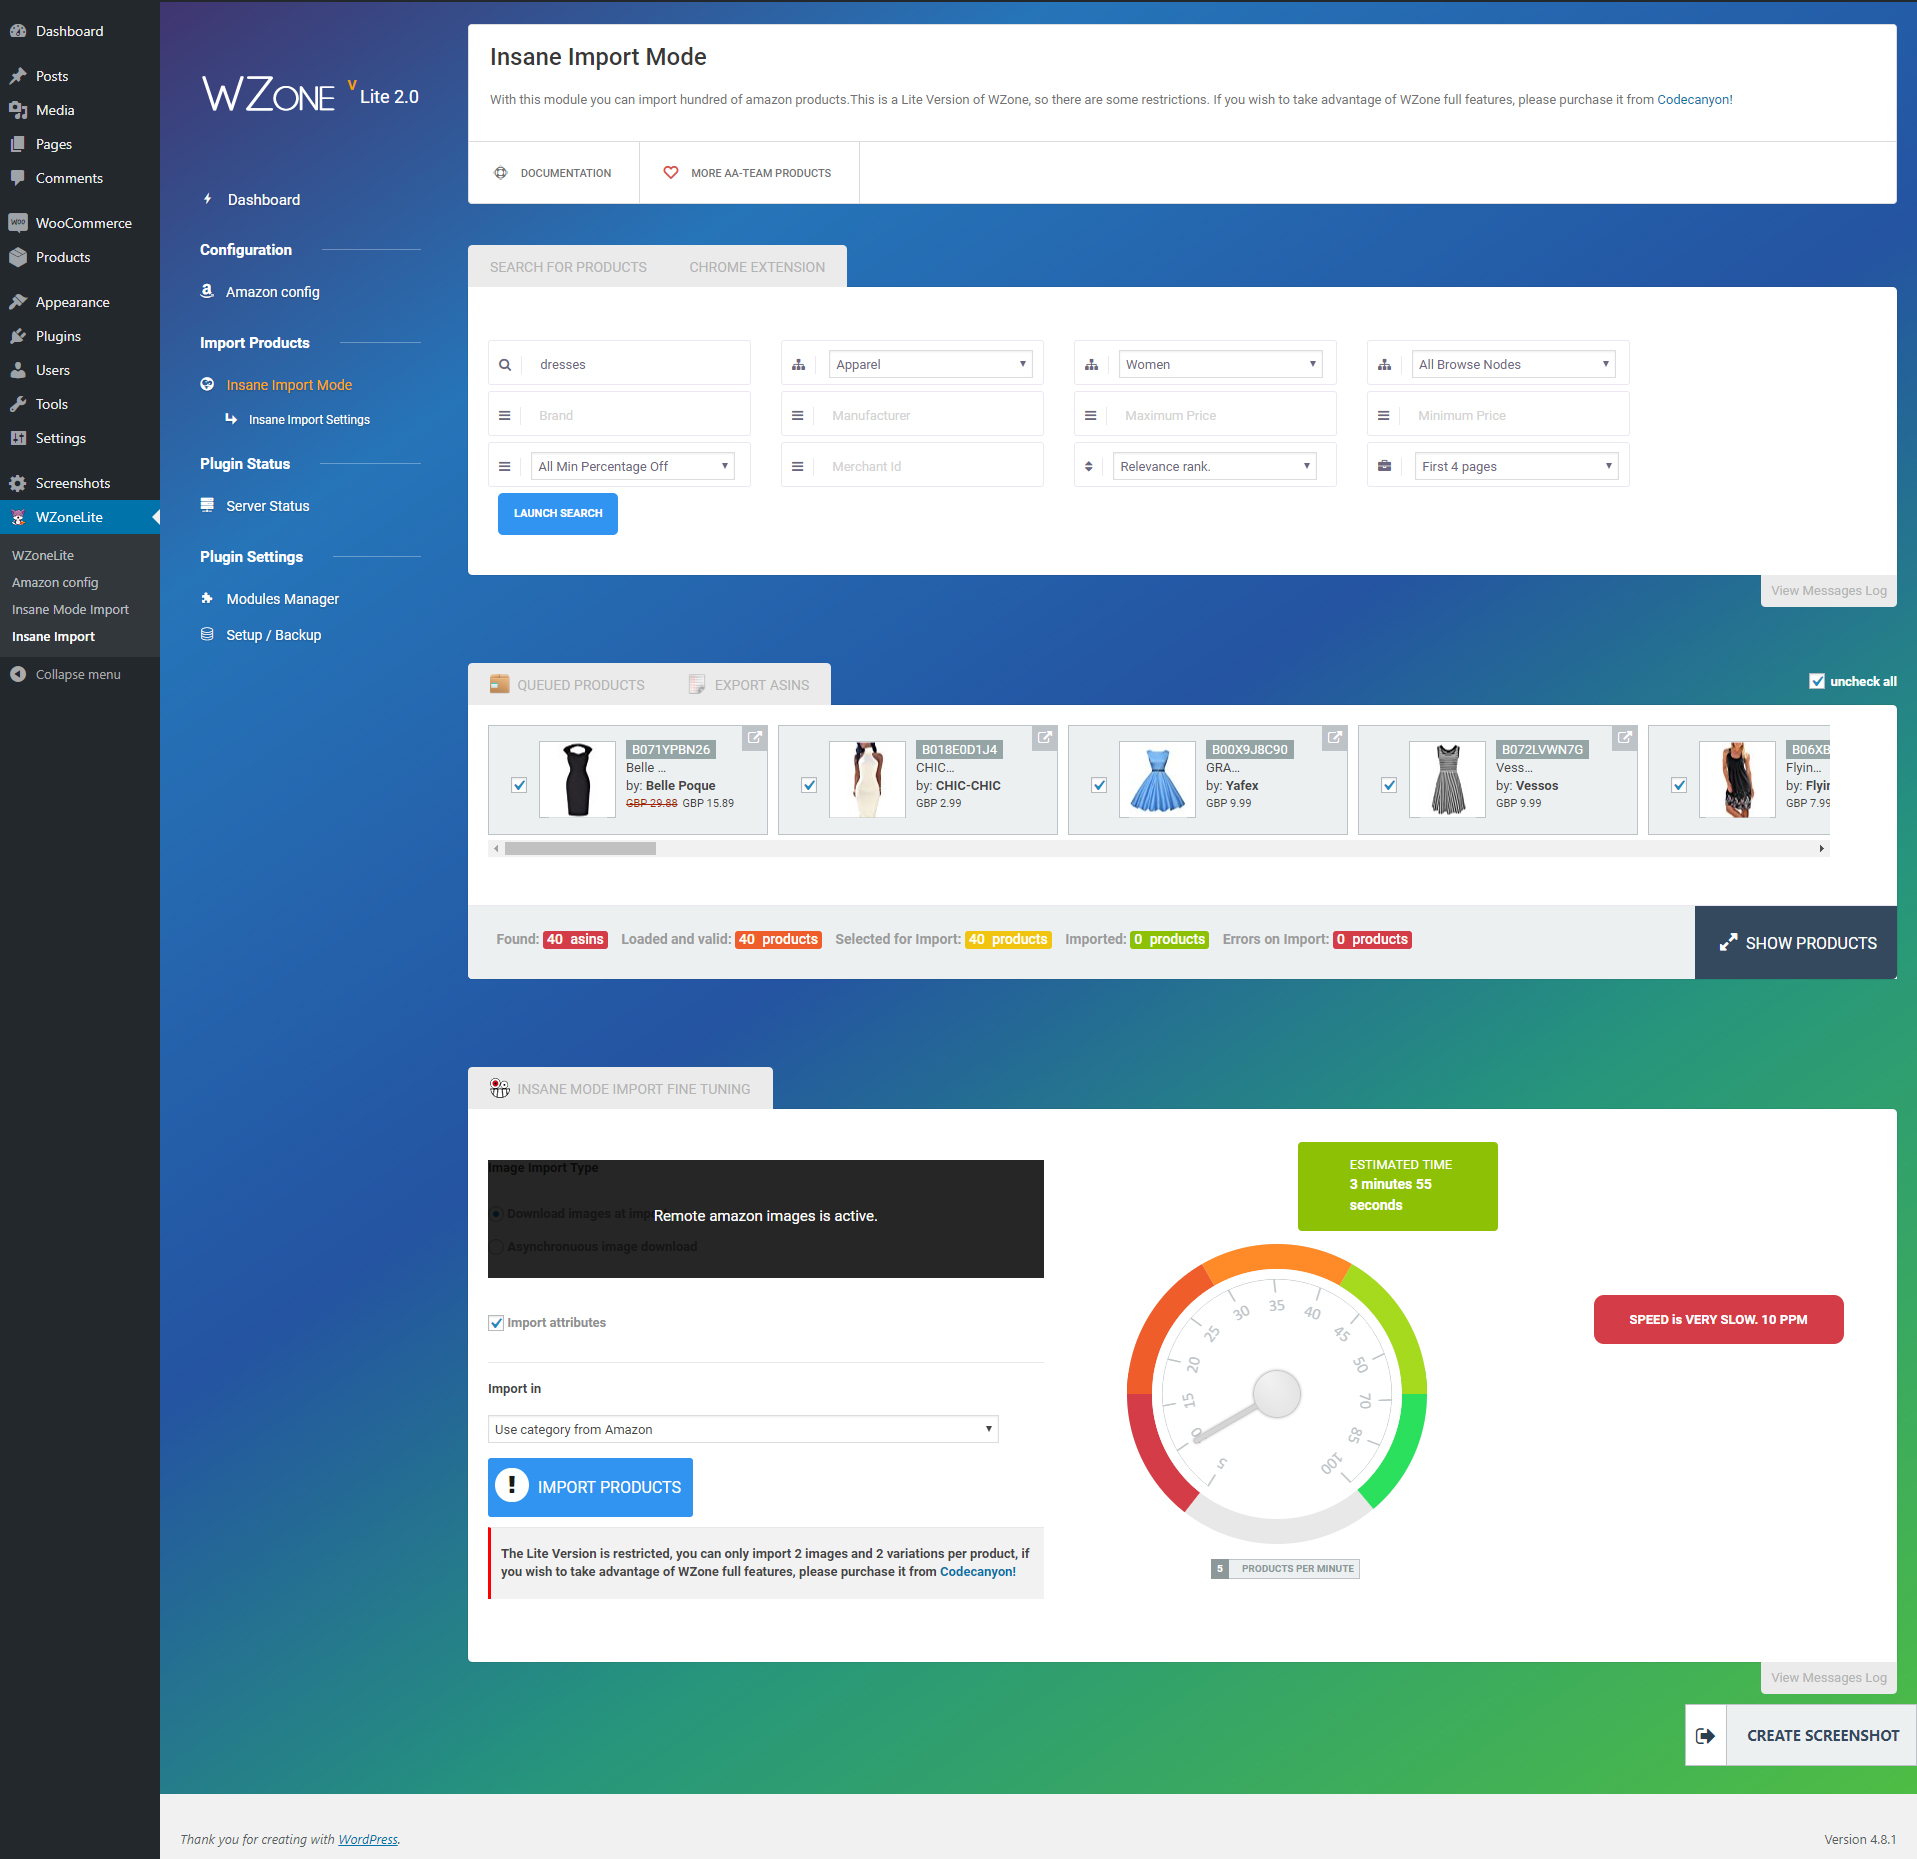Uncheck the Yafex blue dress checkbox
Viewport: 1917px width, 1859px height.
pos(1099,785)
